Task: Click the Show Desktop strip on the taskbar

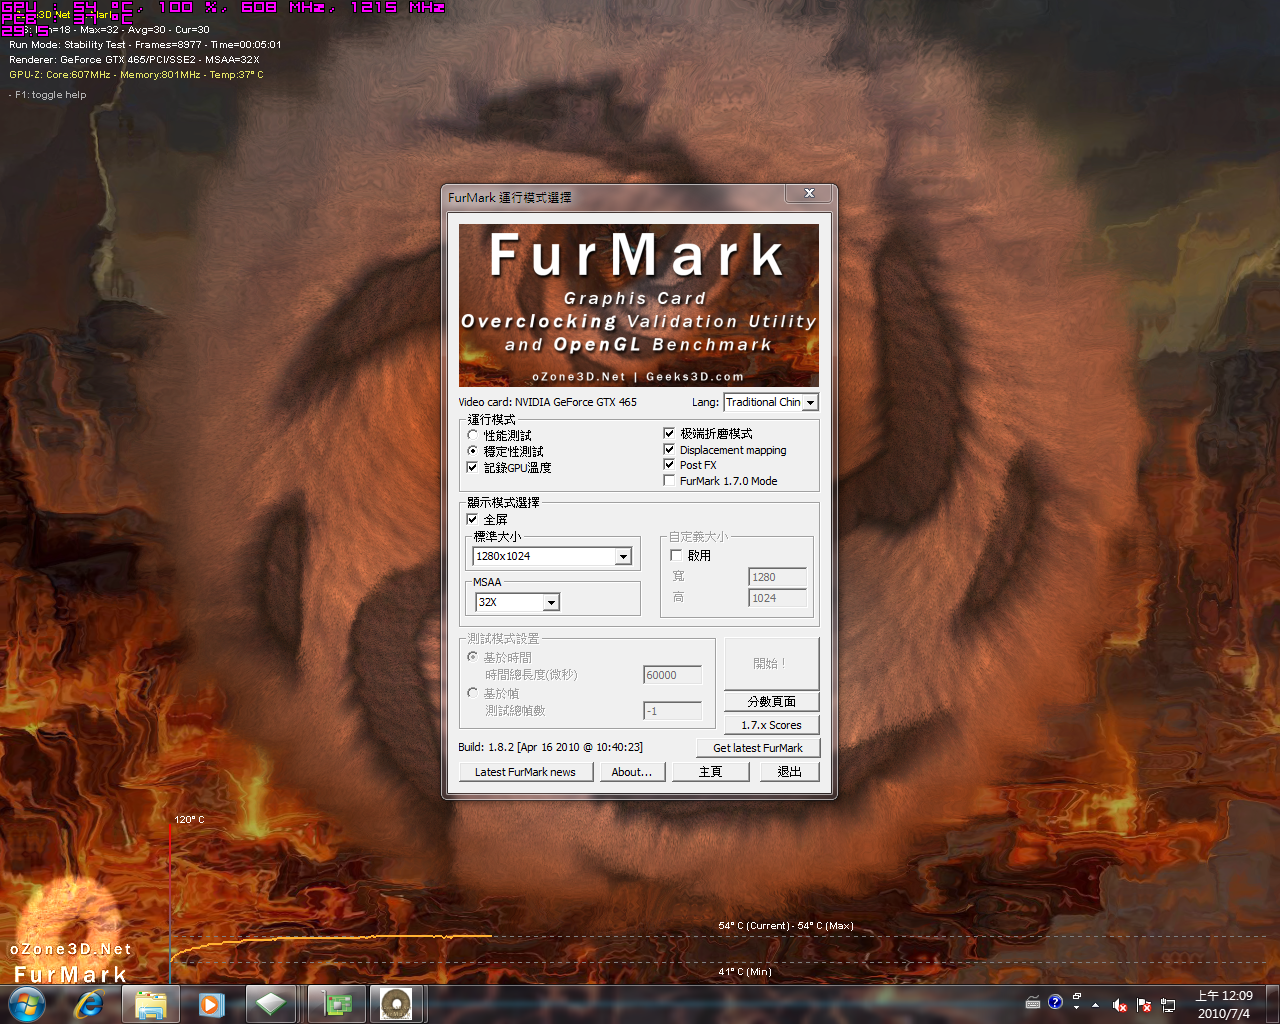Action: [x=1272, y=1004]
